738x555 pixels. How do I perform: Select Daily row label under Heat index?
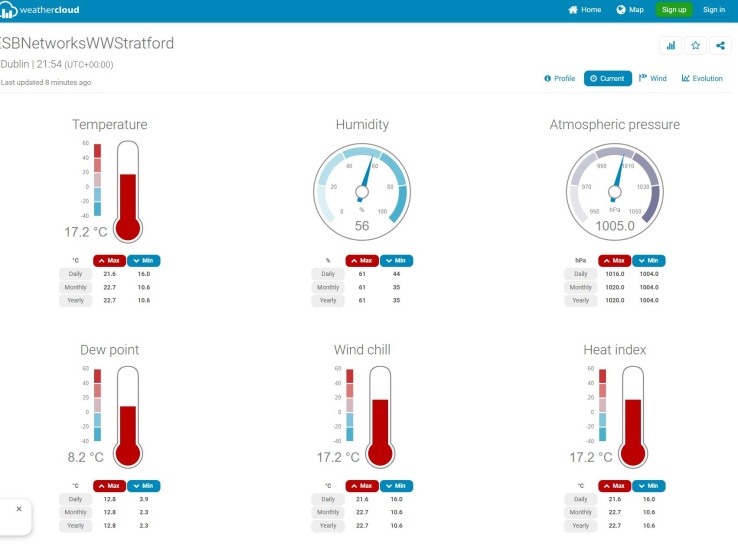pos(581,499)
